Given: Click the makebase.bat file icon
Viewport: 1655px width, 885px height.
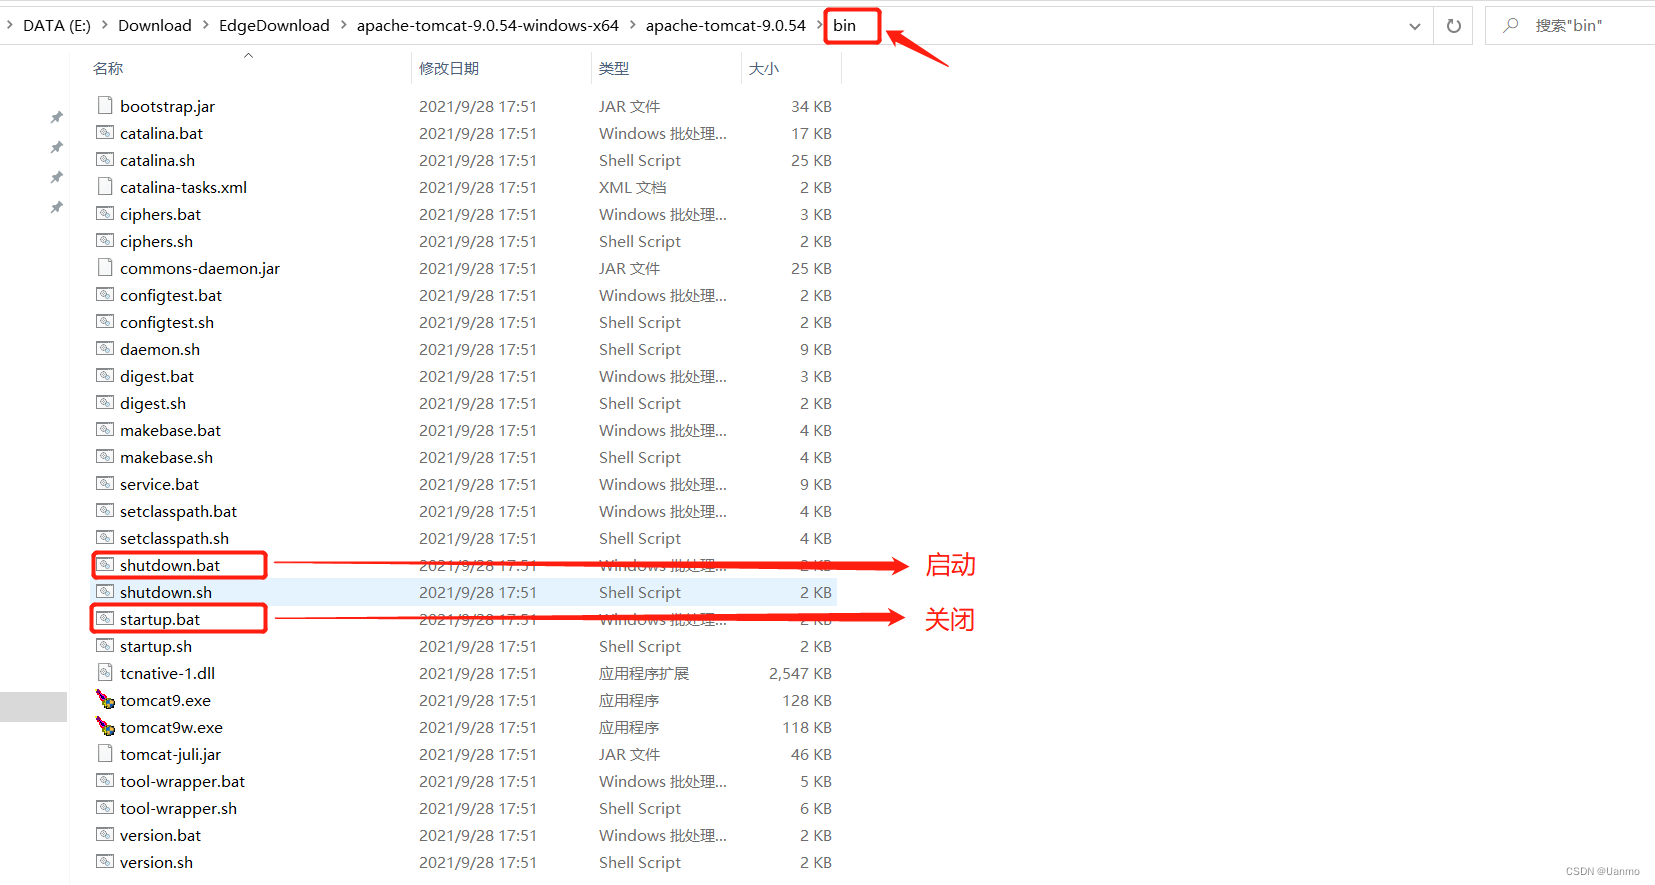Looking at the screenshot, I should [105, 429].
